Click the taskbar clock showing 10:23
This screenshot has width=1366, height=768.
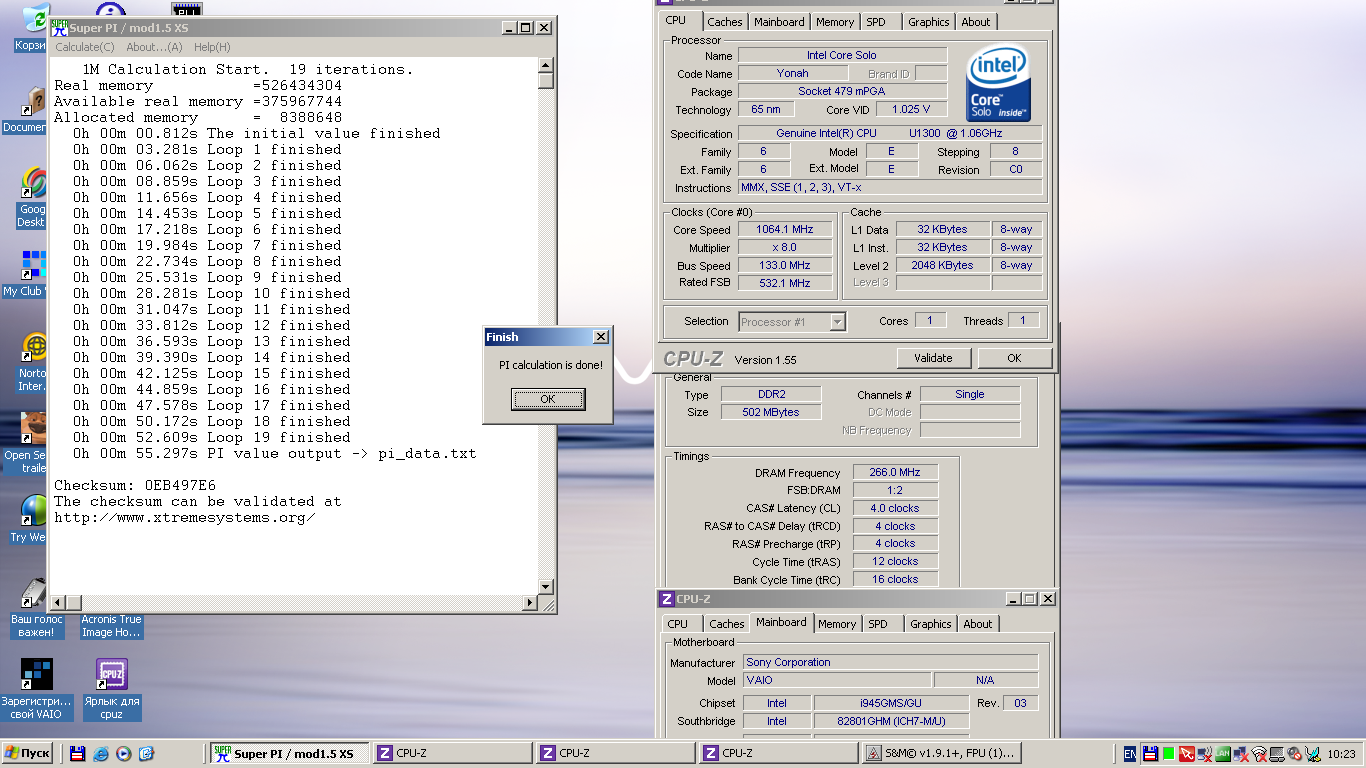1341,753
